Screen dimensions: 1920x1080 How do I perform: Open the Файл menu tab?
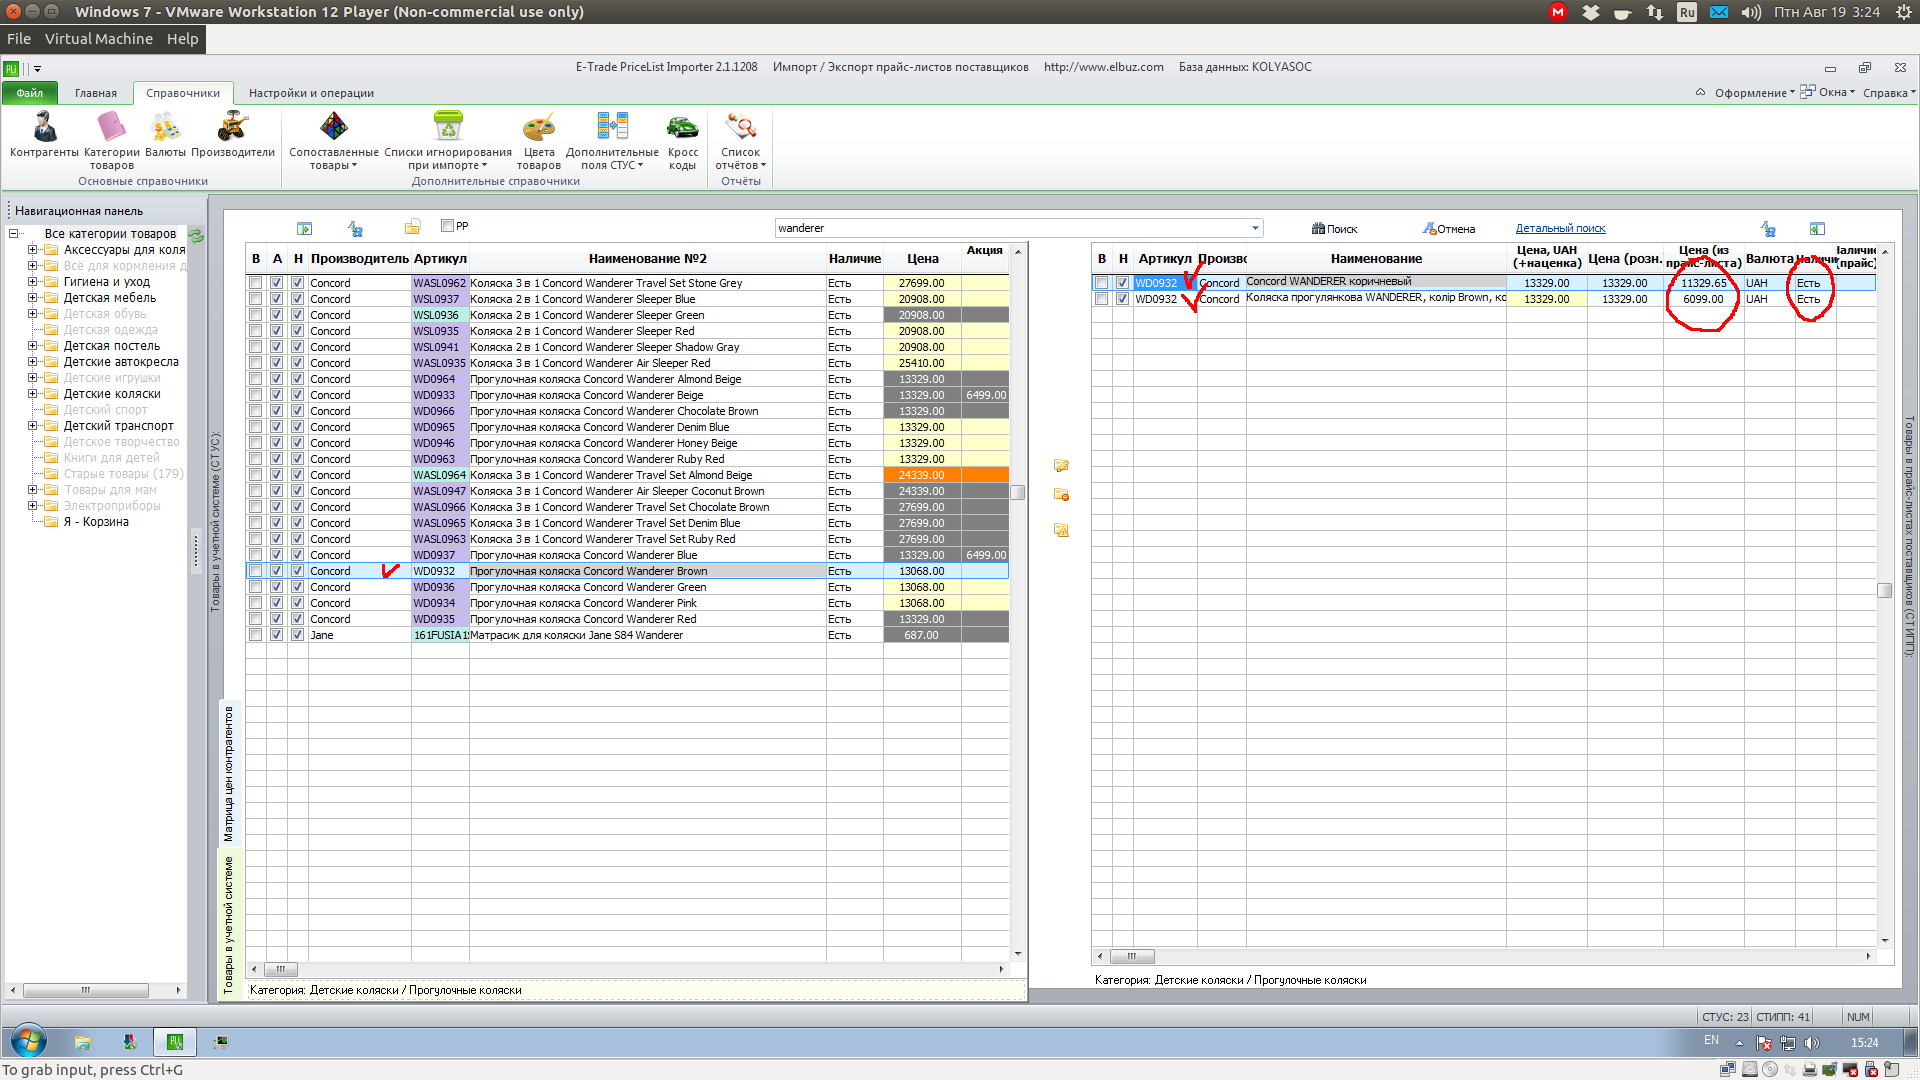click(29, 93)
